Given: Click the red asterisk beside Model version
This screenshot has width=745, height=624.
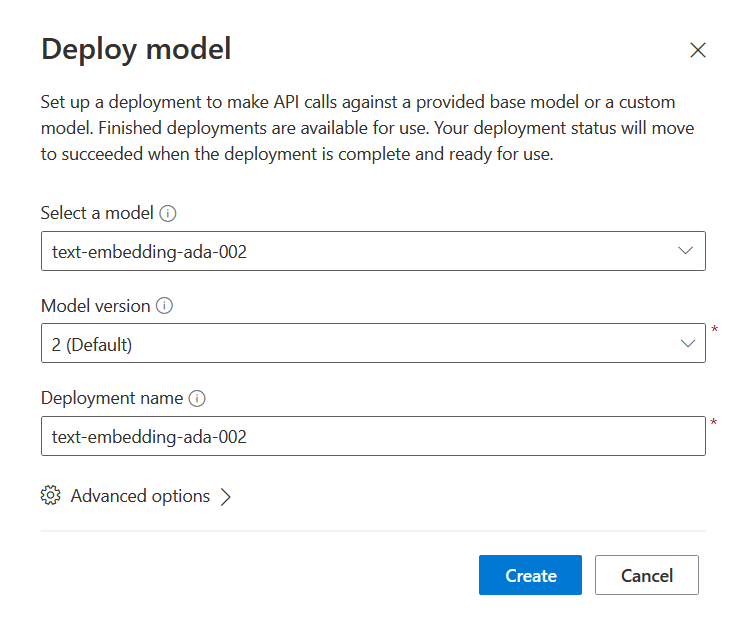Looking at the screenshot, I should click(x=713, y=330).
